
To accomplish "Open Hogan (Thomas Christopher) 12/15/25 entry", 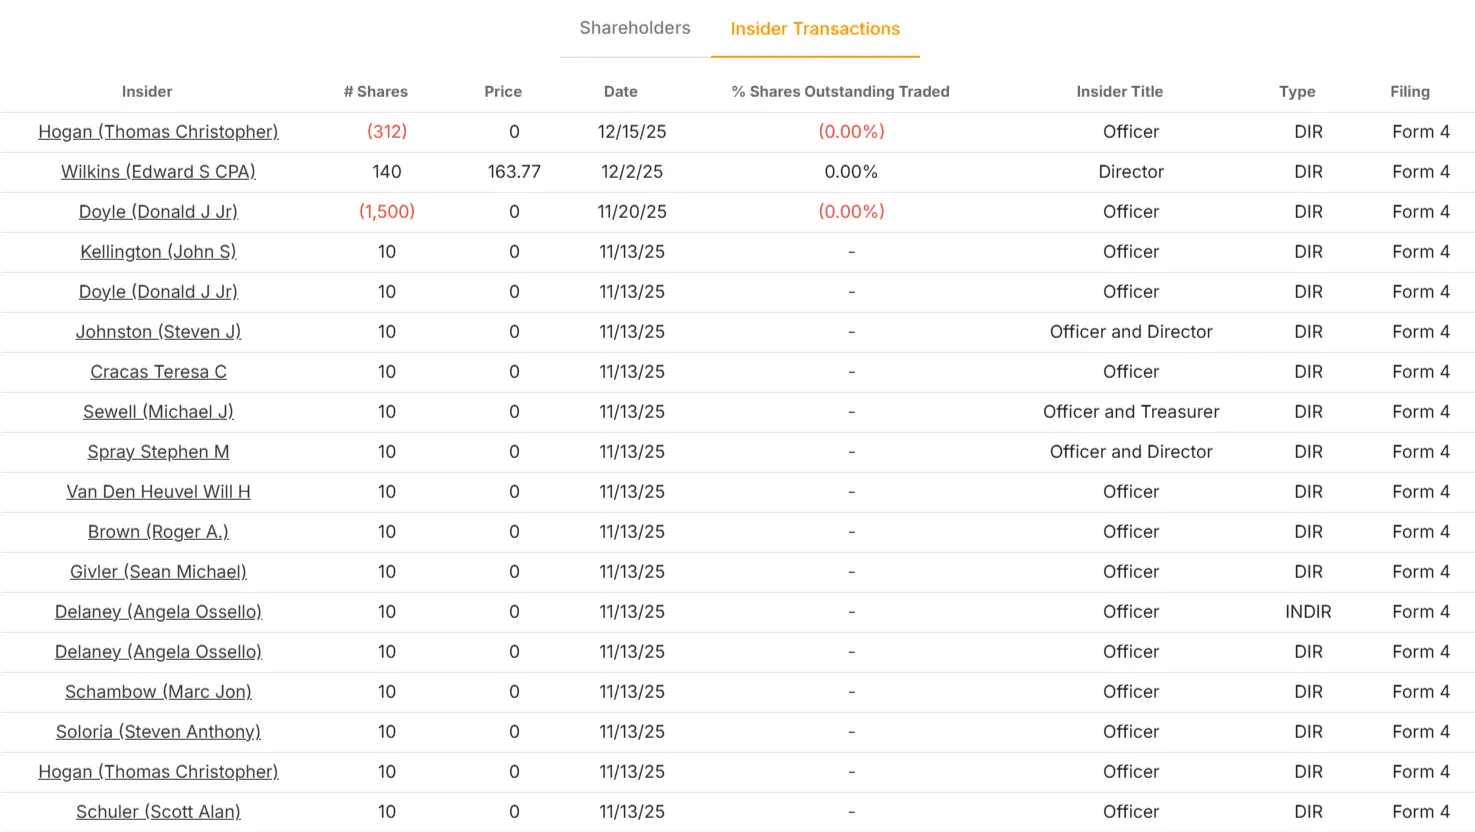I will pos(158,132).
